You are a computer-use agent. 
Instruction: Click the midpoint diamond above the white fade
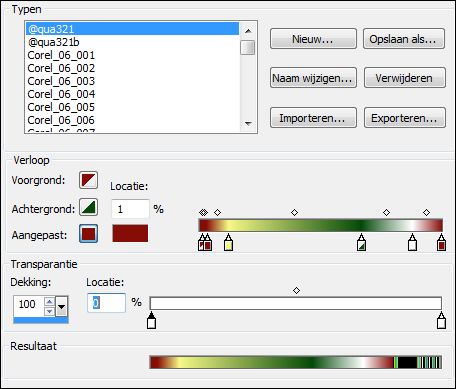[386, 212]
